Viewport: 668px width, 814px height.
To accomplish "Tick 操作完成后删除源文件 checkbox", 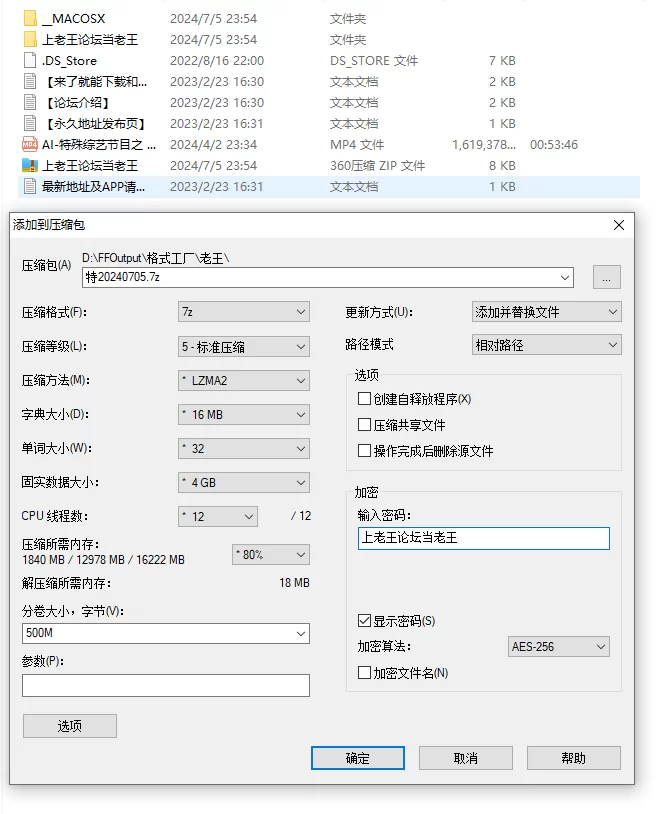I will (364, 451).
